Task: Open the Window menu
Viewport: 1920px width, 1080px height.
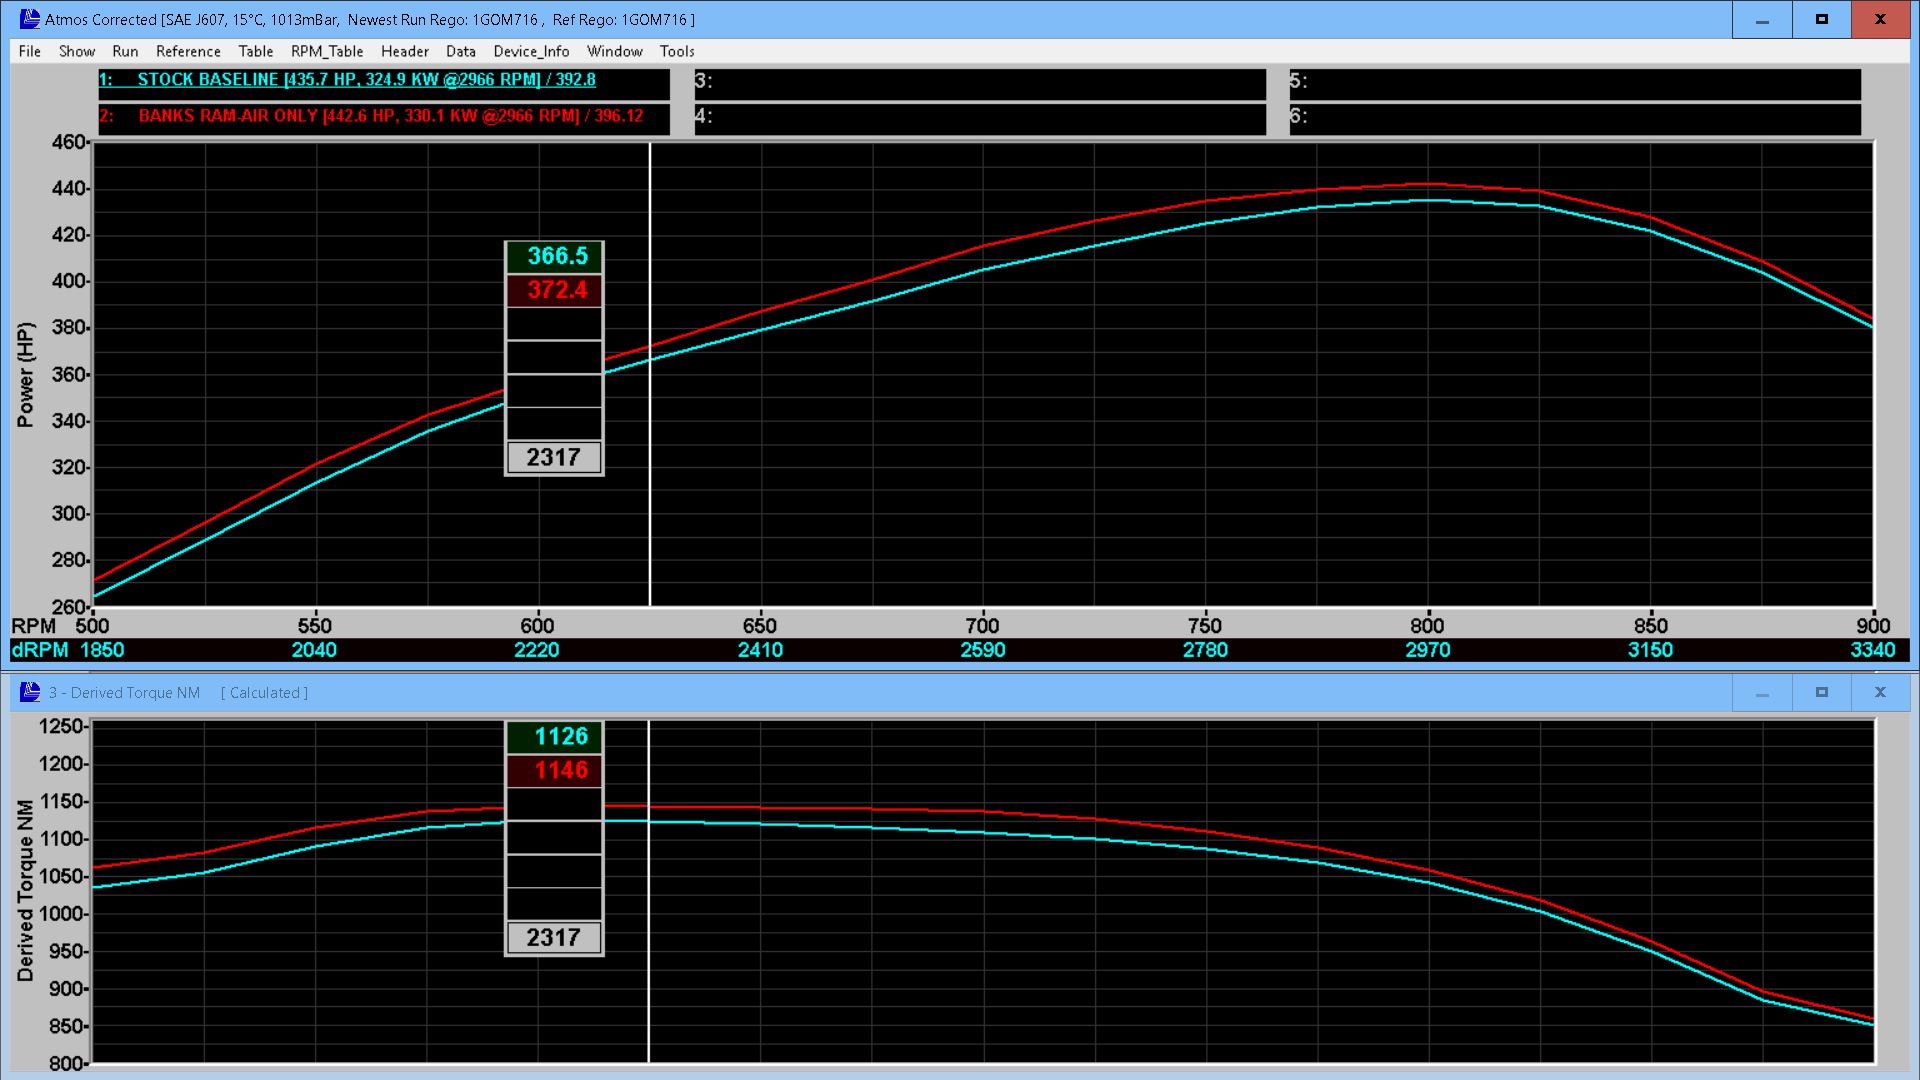Action: (x=614, y=51)
